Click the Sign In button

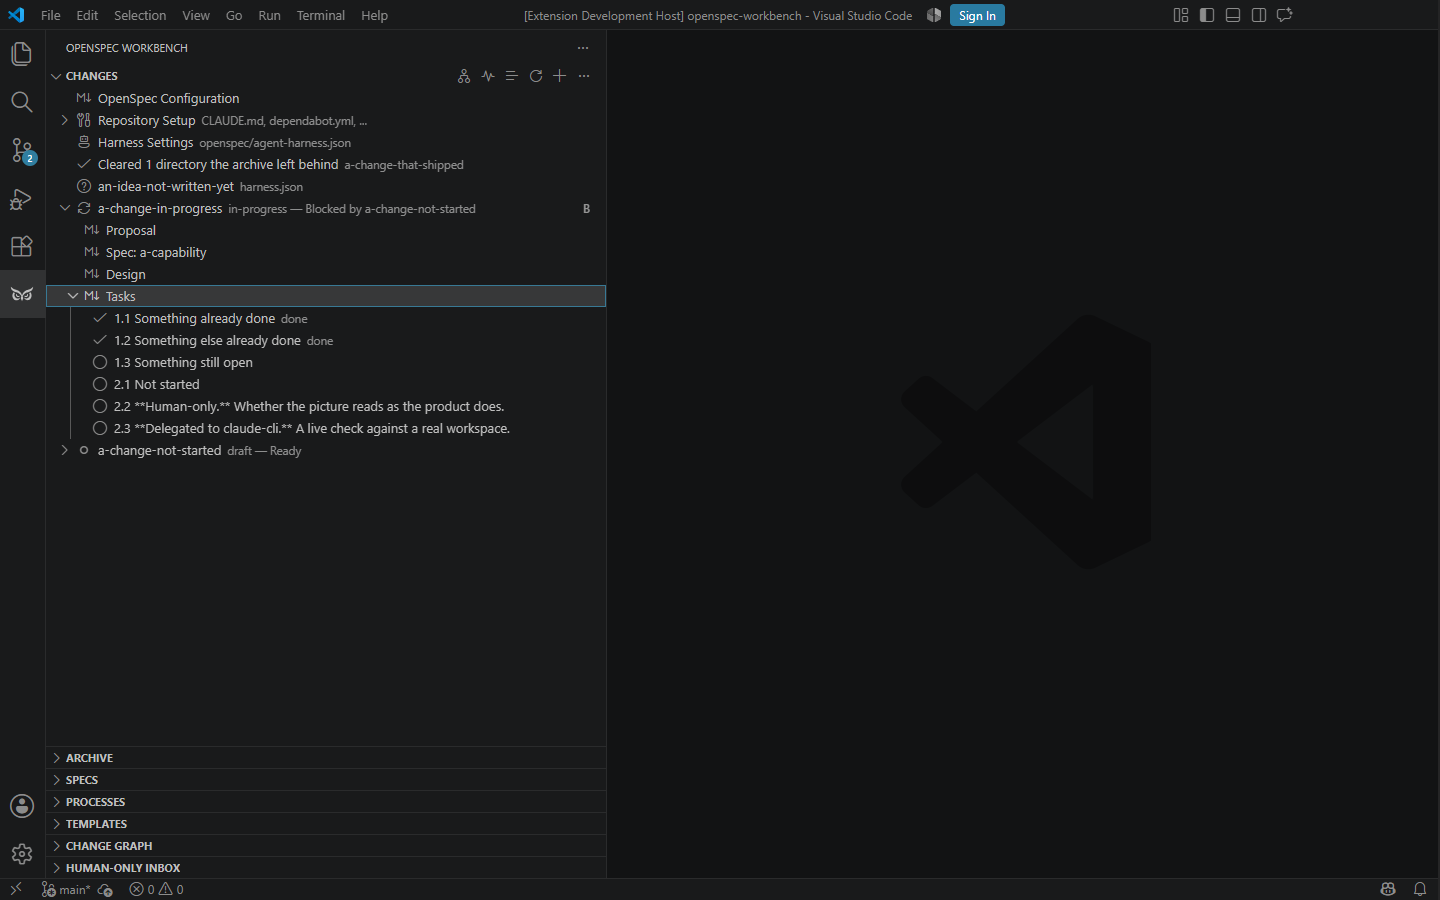[977, 15]
